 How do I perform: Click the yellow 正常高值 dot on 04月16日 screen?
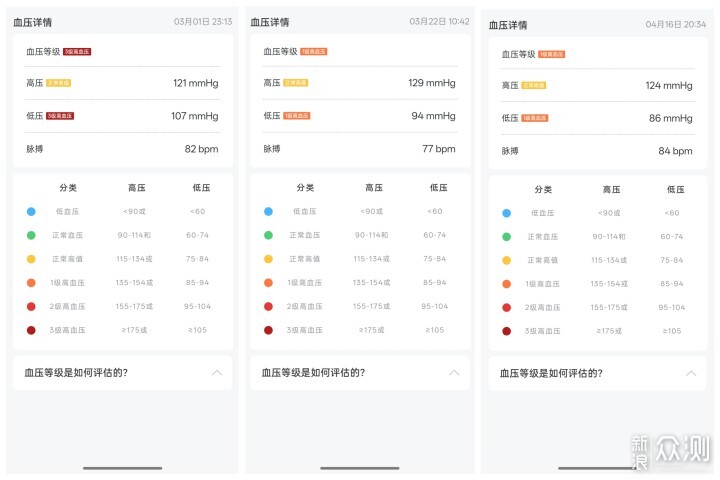506,260
